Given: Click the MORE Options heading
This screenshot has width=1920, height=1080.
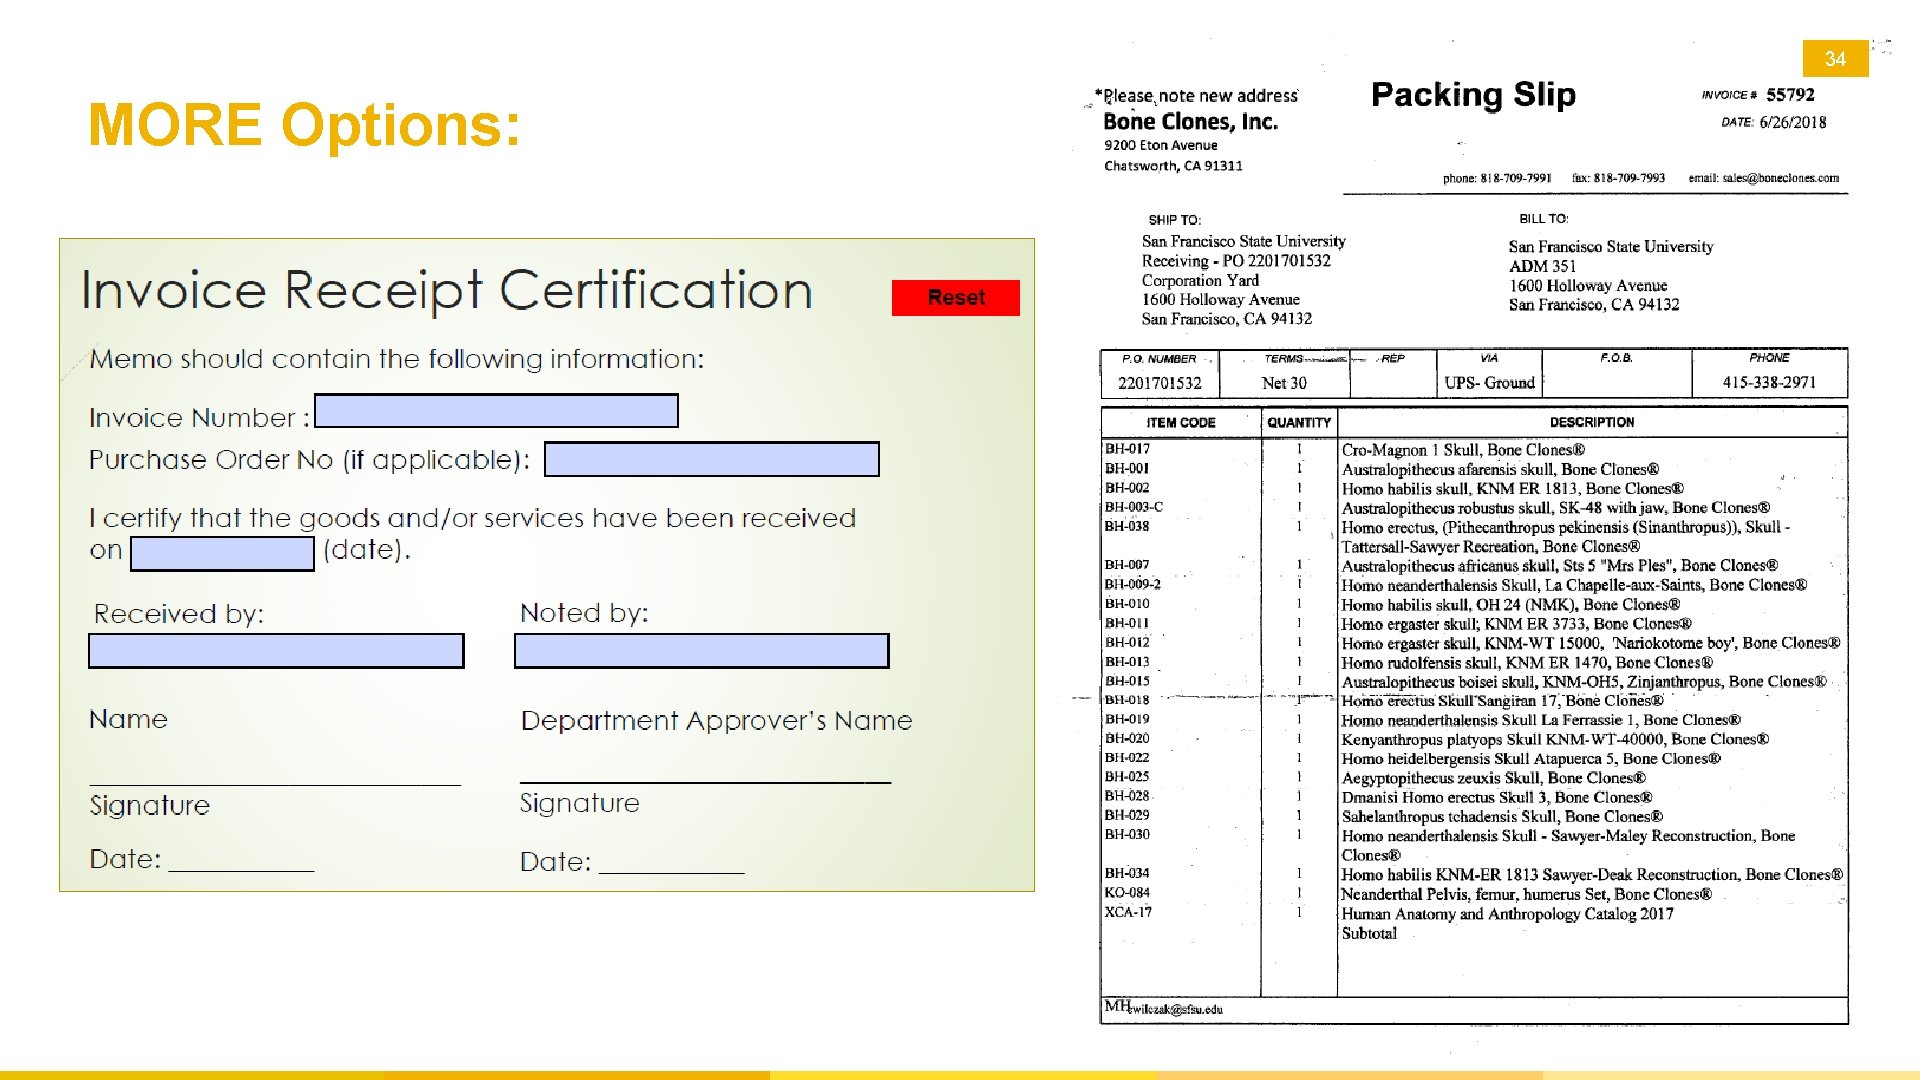Looking at the screenshot, I should click(304, 125).
